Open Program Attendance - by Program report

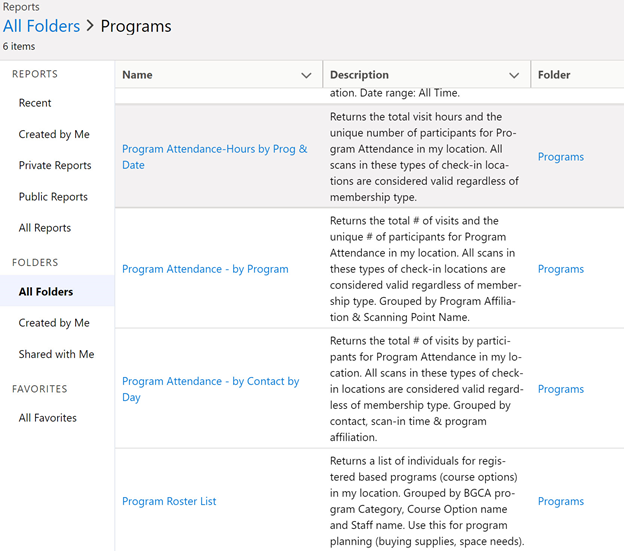tap(205, 269)
